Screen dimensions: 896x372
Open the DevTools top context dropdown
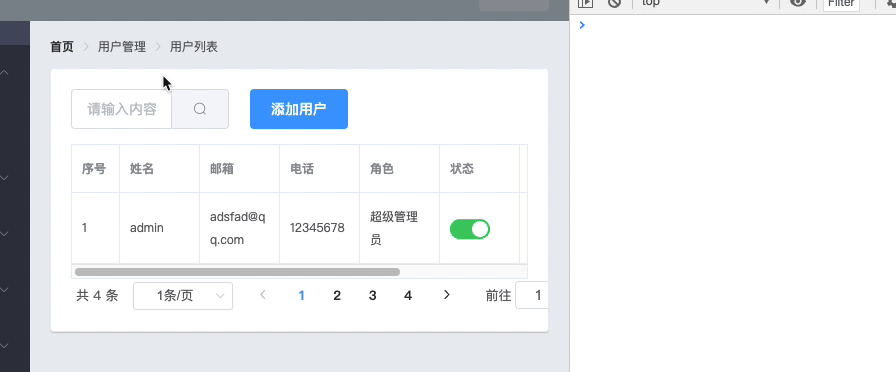click(706, 3)
